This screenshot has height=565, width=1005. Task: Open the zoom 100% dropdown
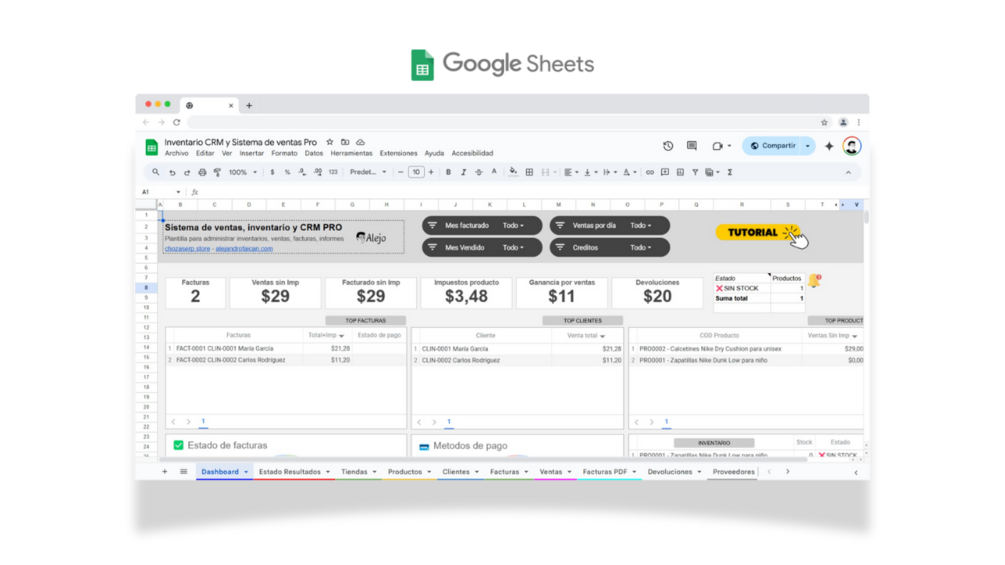pyautogui.click(x=243, y=172)
